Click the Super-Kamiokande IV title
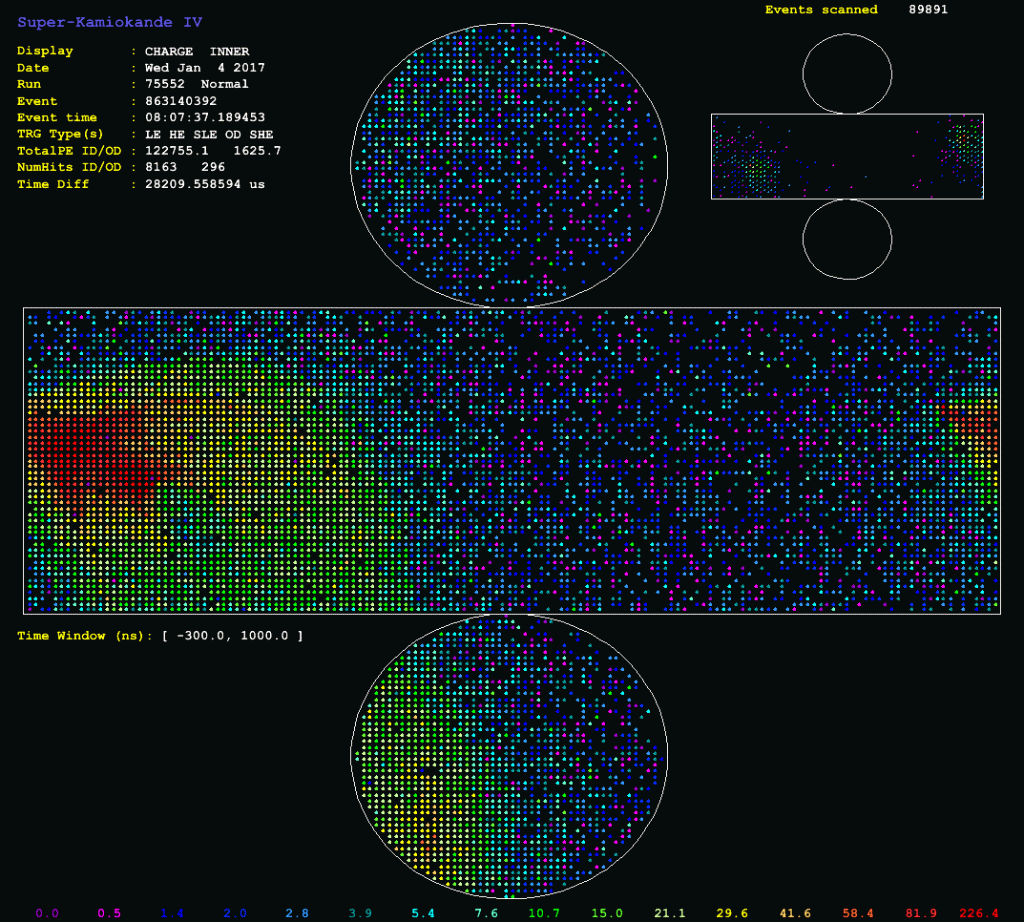The height and width of the screenshot is (922, 1024). (110, 22)
